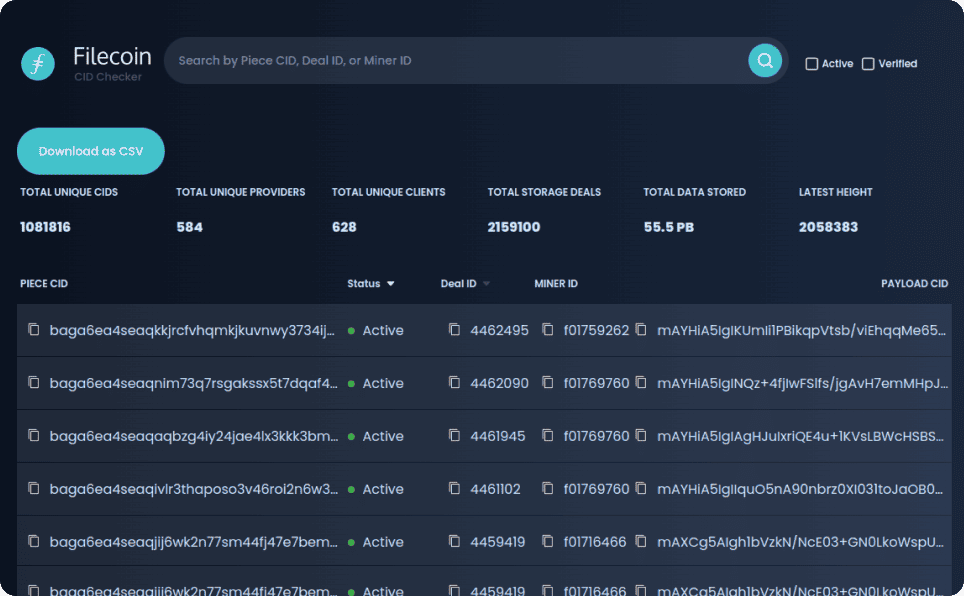964x596 pixels.
Task: Click Total Storage Deals value 2159100
Action: 514,227
